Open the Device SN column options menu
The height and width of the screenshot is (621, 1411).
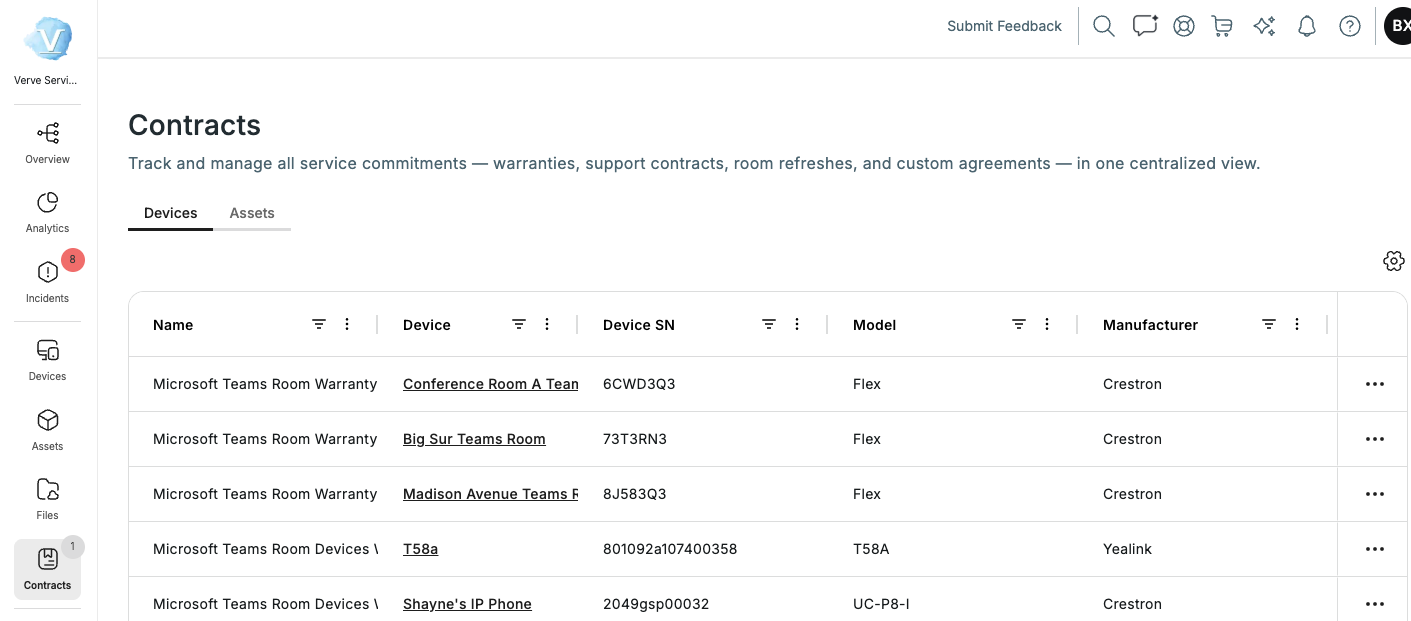[796, 324]
